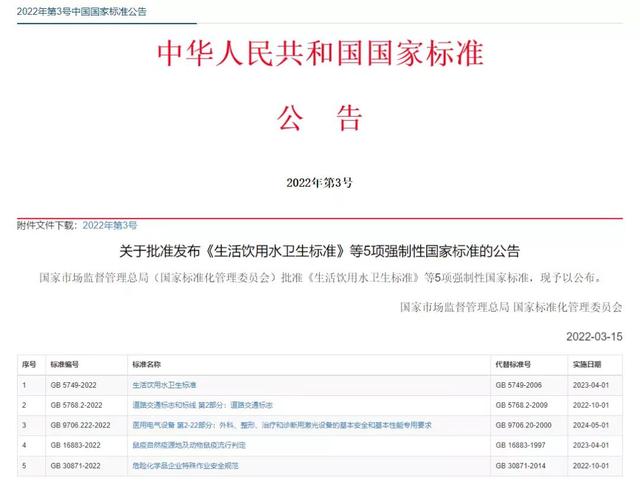Viewport: 640px width, 486px height.
Task: Open the 2022年第3号中国国家标准公告 tab
Action: point(82,11)
